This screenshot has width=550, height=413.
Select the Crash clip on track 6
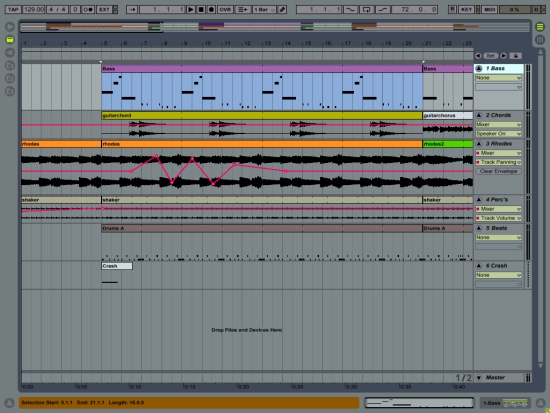click(117, 266)
